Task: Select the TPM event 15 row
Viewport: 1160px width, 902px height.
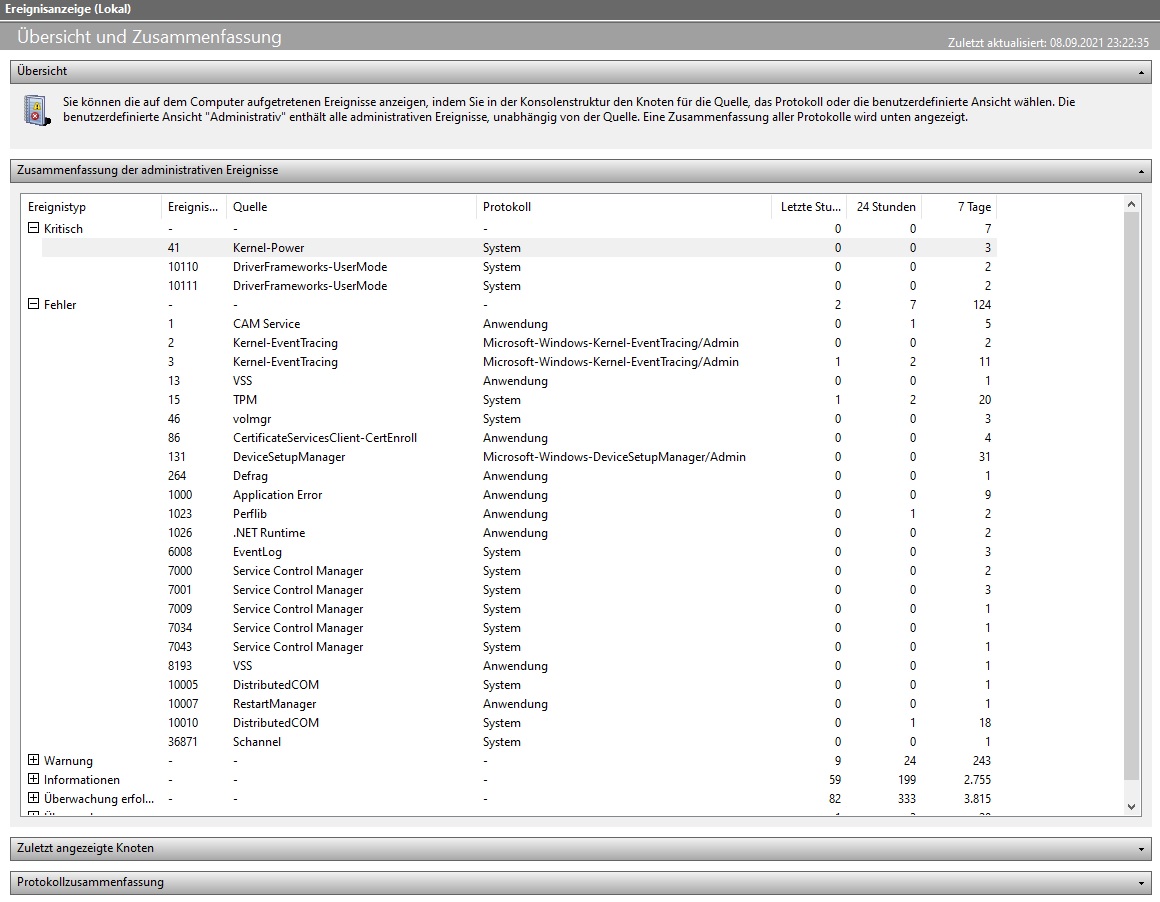Action: click(519, 400)
